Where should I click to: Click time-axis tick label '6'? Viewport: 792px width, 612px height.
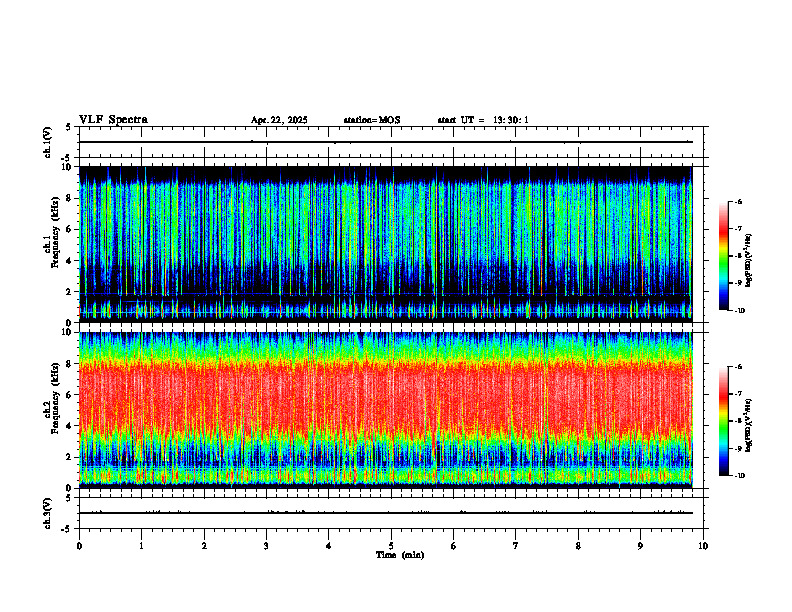point(454,546)
